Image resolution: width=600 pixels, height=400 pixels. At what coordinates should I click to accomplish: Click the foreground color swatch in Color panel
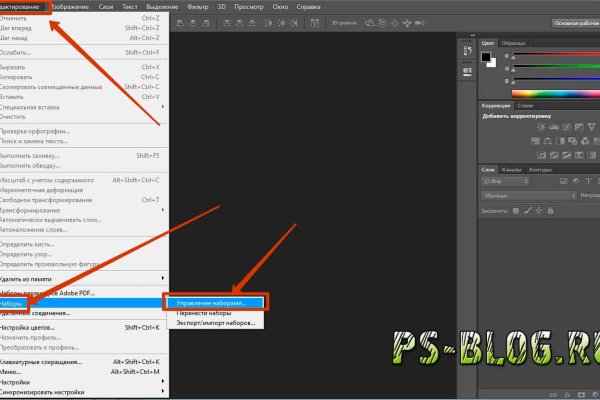coord(487,57)
